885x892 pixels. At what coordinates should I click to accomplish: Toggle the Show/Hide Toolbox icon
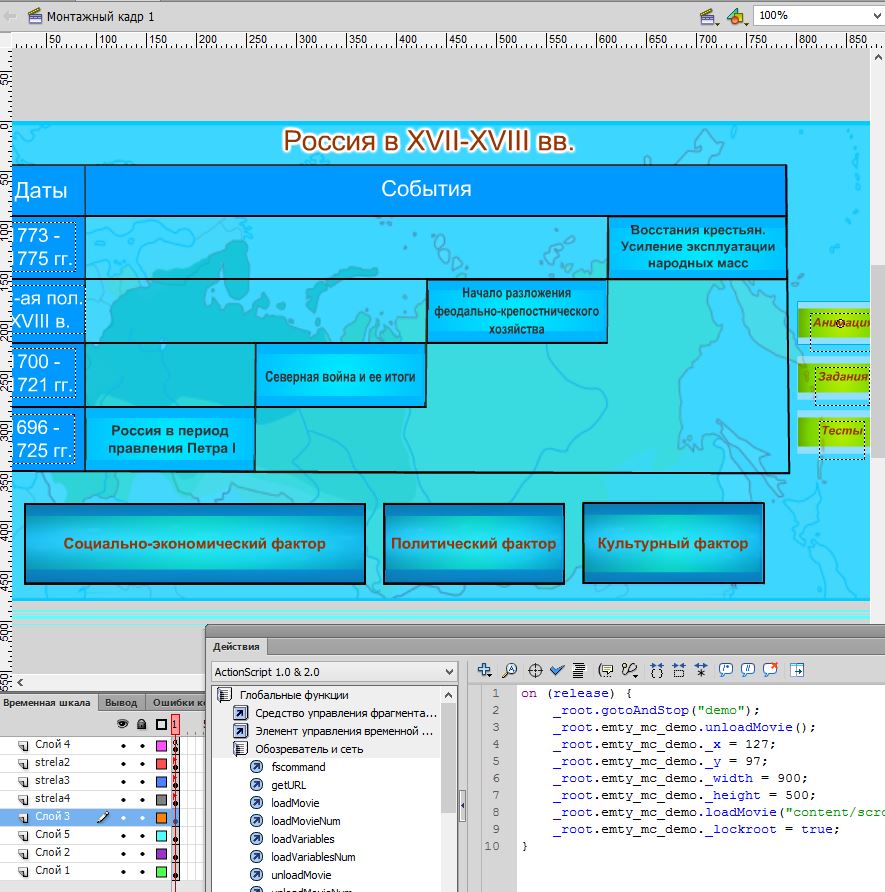[x=797, y=670]
